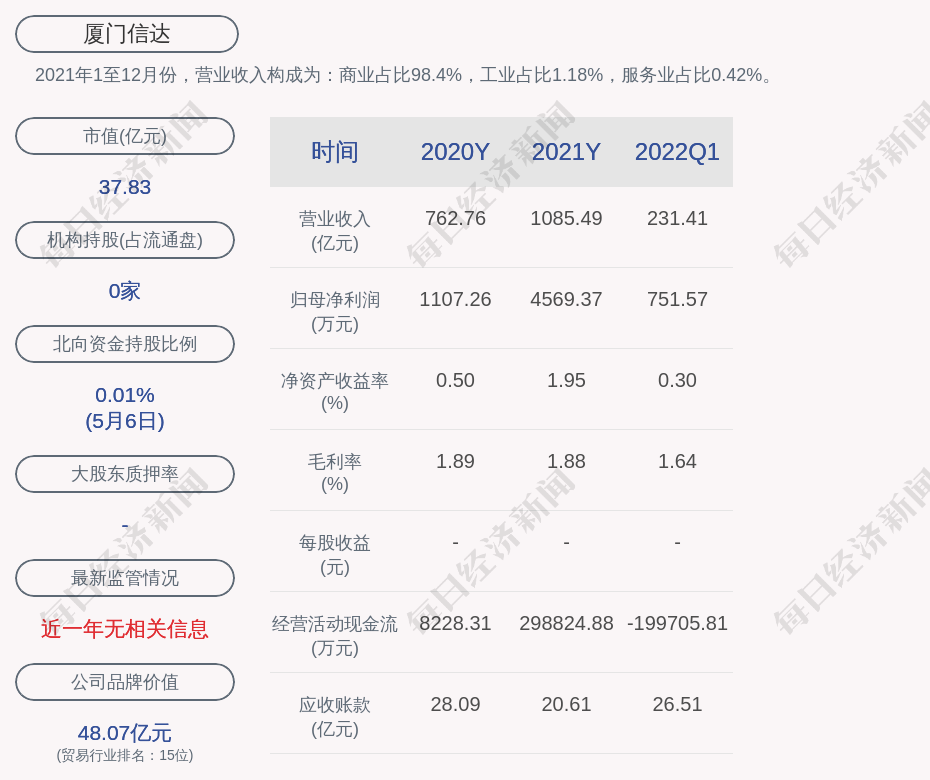This screenshot has height=780, width=930.
Task: Click receivables value 26.51
Action: coord(677,704)
